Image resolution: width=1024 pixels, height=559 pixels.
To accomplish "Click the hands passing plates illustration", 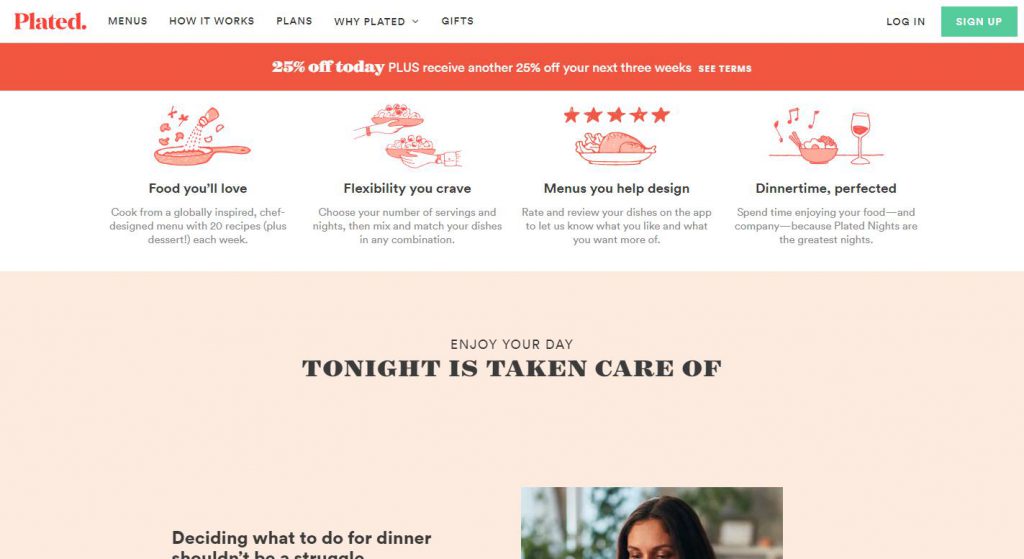I will tap(408, 135).
